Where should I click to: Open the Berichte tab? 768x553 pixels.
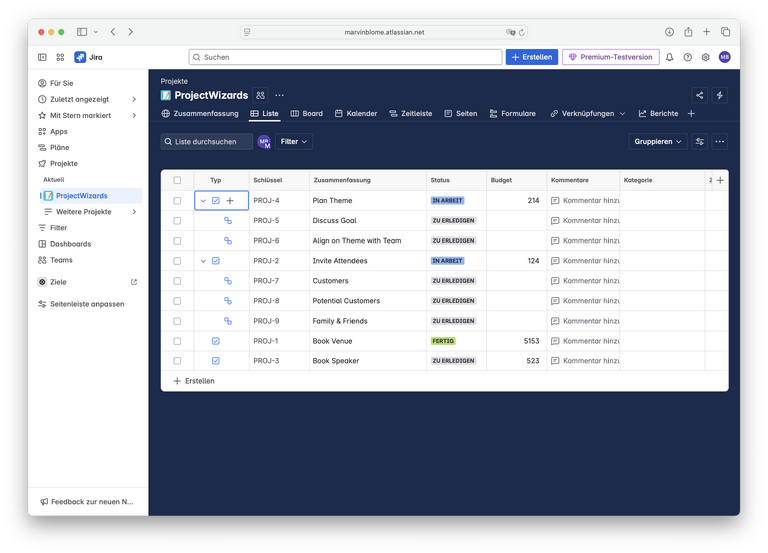pyautogui.click(x=658, y=114)
